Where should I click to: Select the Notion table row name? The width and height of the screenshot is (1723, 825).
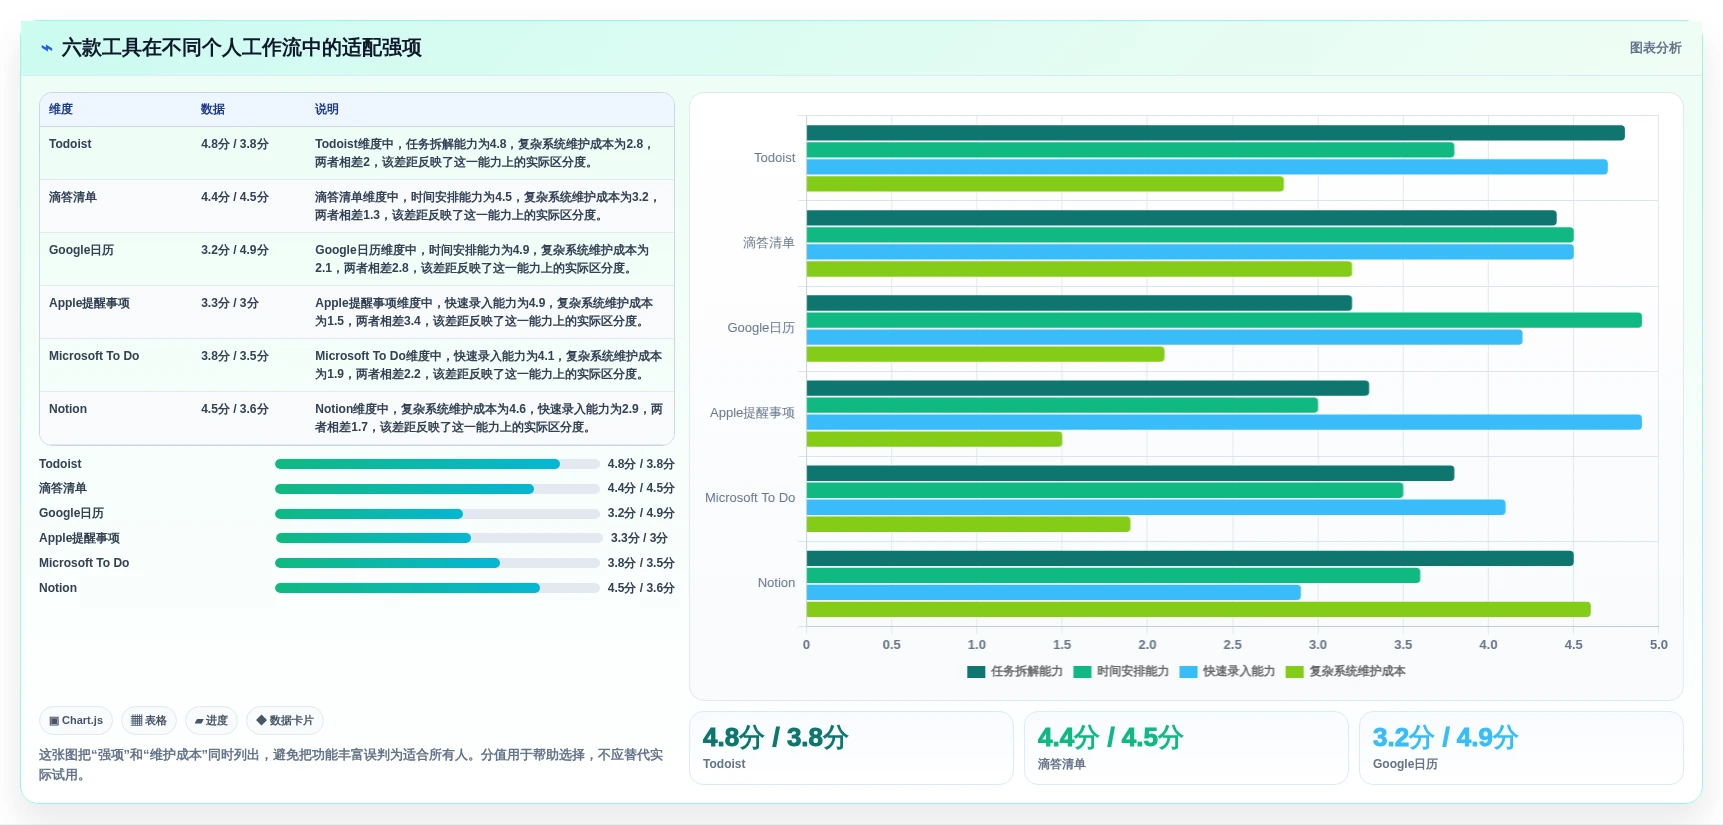(x=68, y=409)
